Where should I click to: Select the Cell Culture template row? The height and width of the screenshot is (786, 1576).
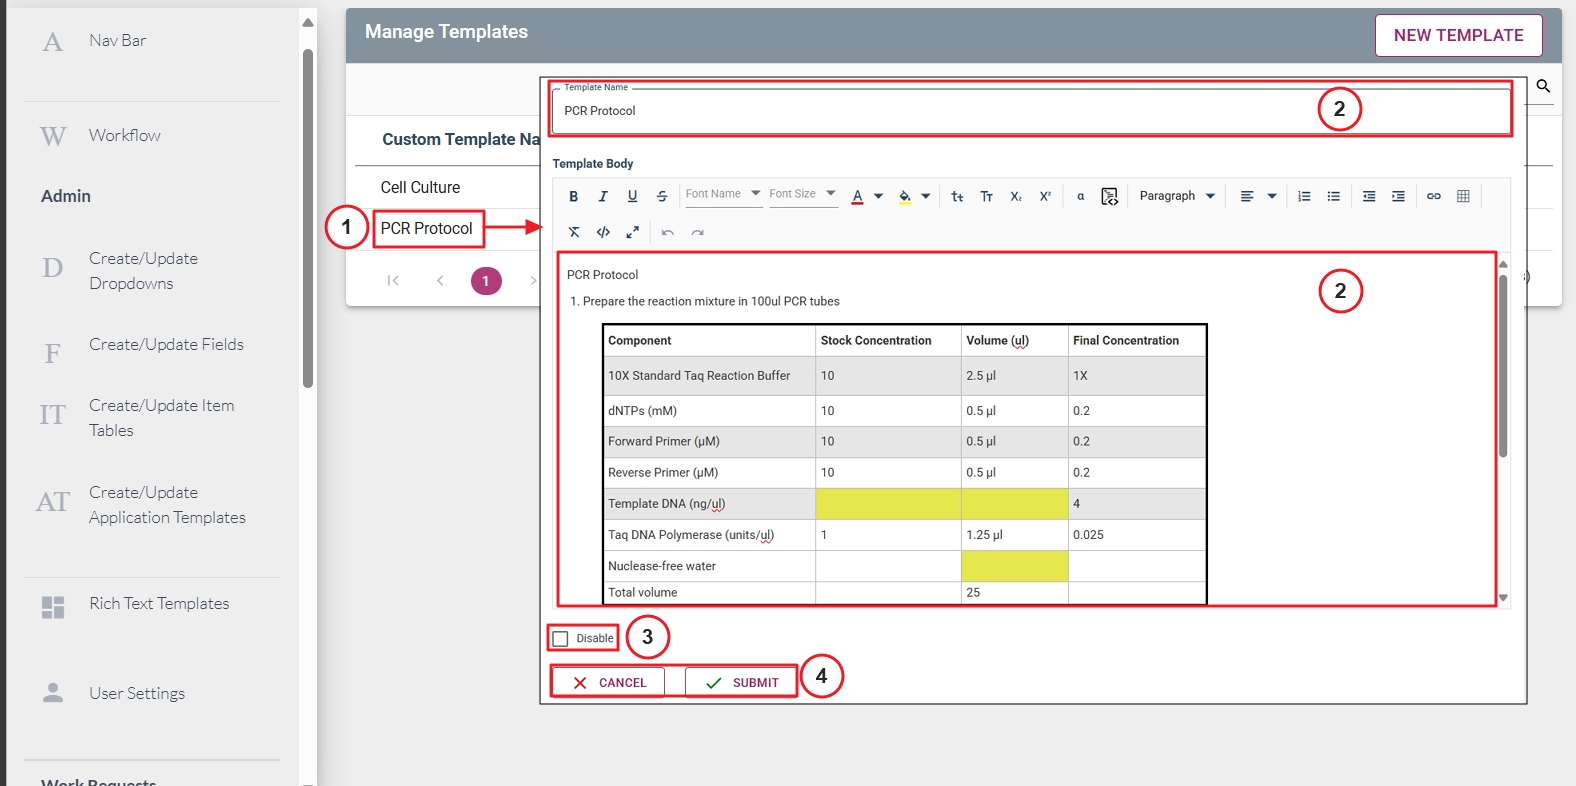tap(420, 188)
